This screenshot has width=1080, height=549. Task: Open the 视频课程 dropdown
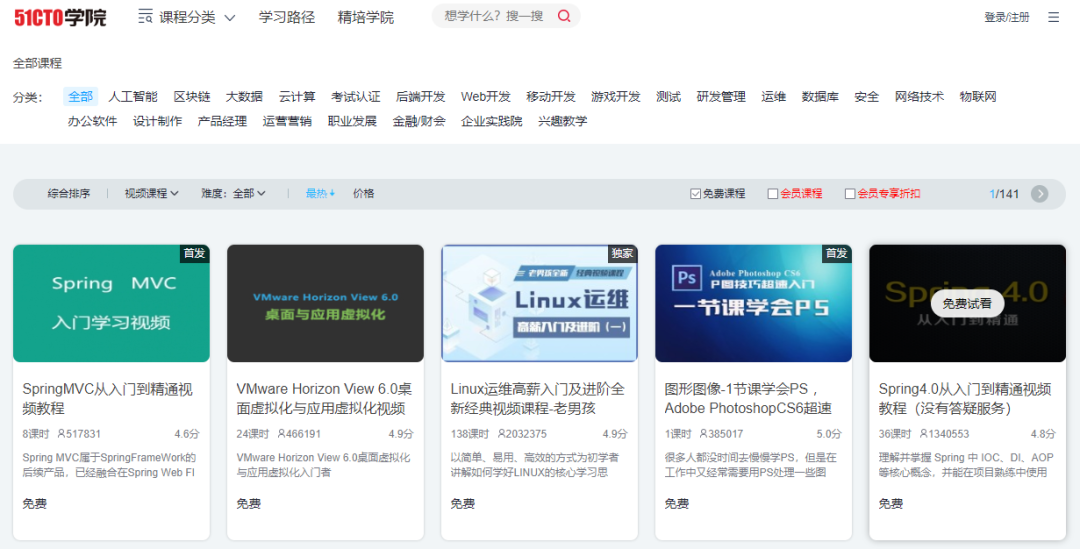pos(152,194)
